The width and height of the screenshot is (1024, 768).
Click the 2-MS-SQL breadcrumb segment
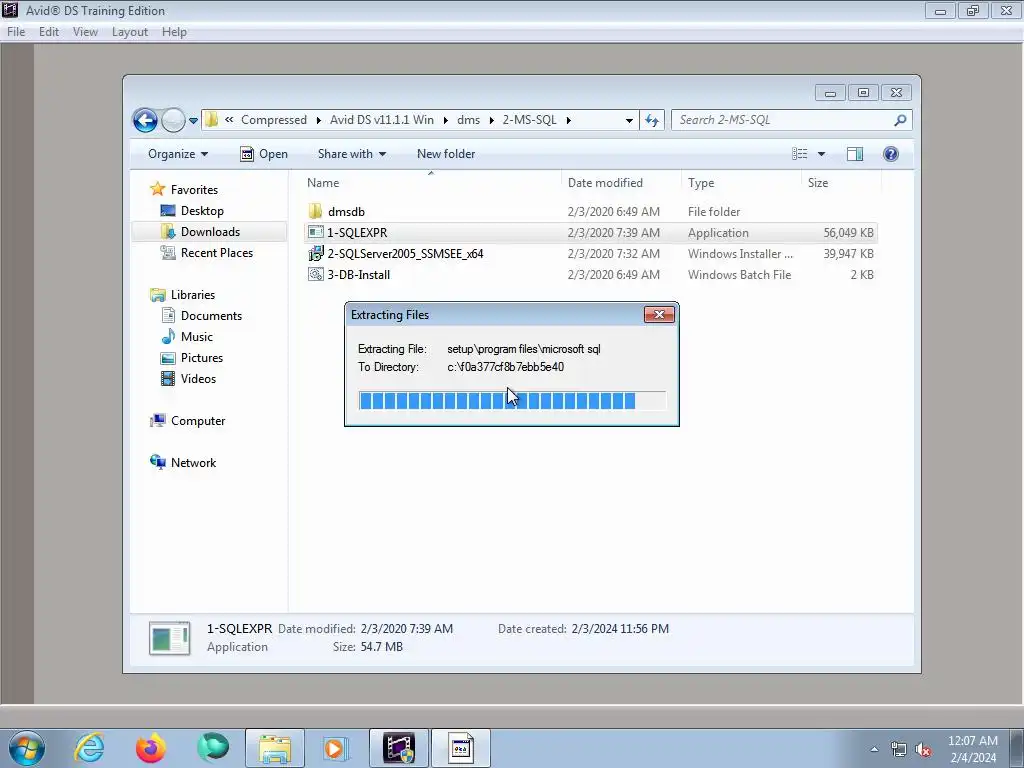(x=530, y=120)
